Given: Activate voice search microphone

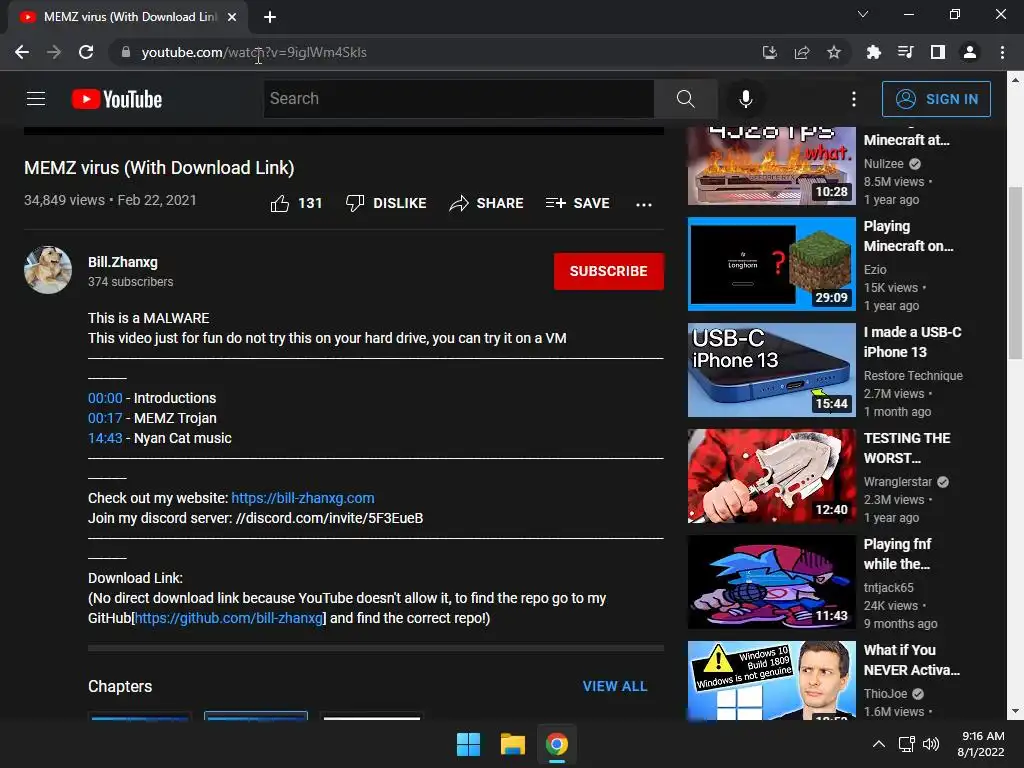Looking at the screenshot, I should click(x=745, y=99).
